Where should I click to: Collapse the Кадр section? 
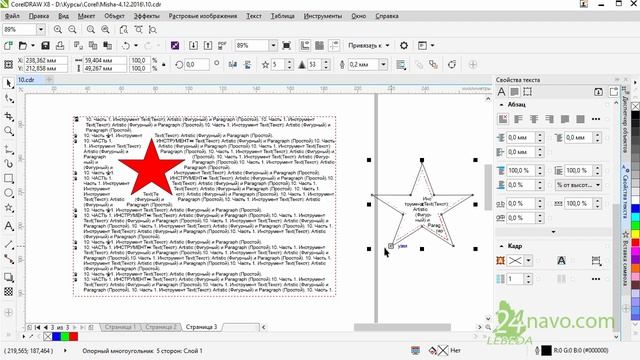point(501,246)
